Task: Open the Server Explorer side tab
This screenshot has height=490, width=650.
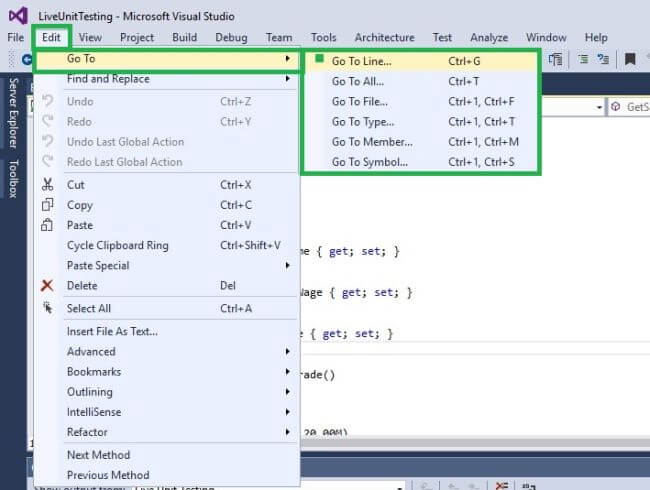Action: click(x=14, y=113)
